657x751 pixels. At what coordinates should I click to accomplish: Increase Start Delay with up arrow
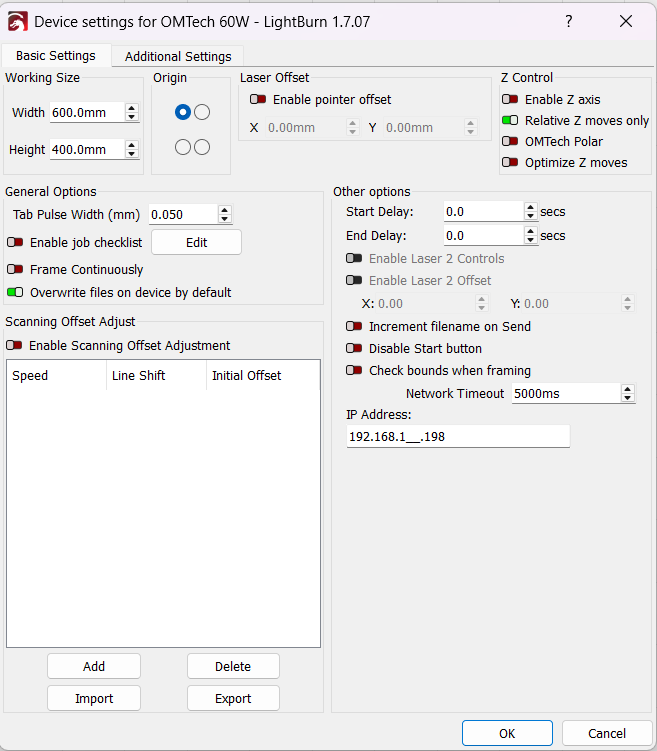[531, 207]
